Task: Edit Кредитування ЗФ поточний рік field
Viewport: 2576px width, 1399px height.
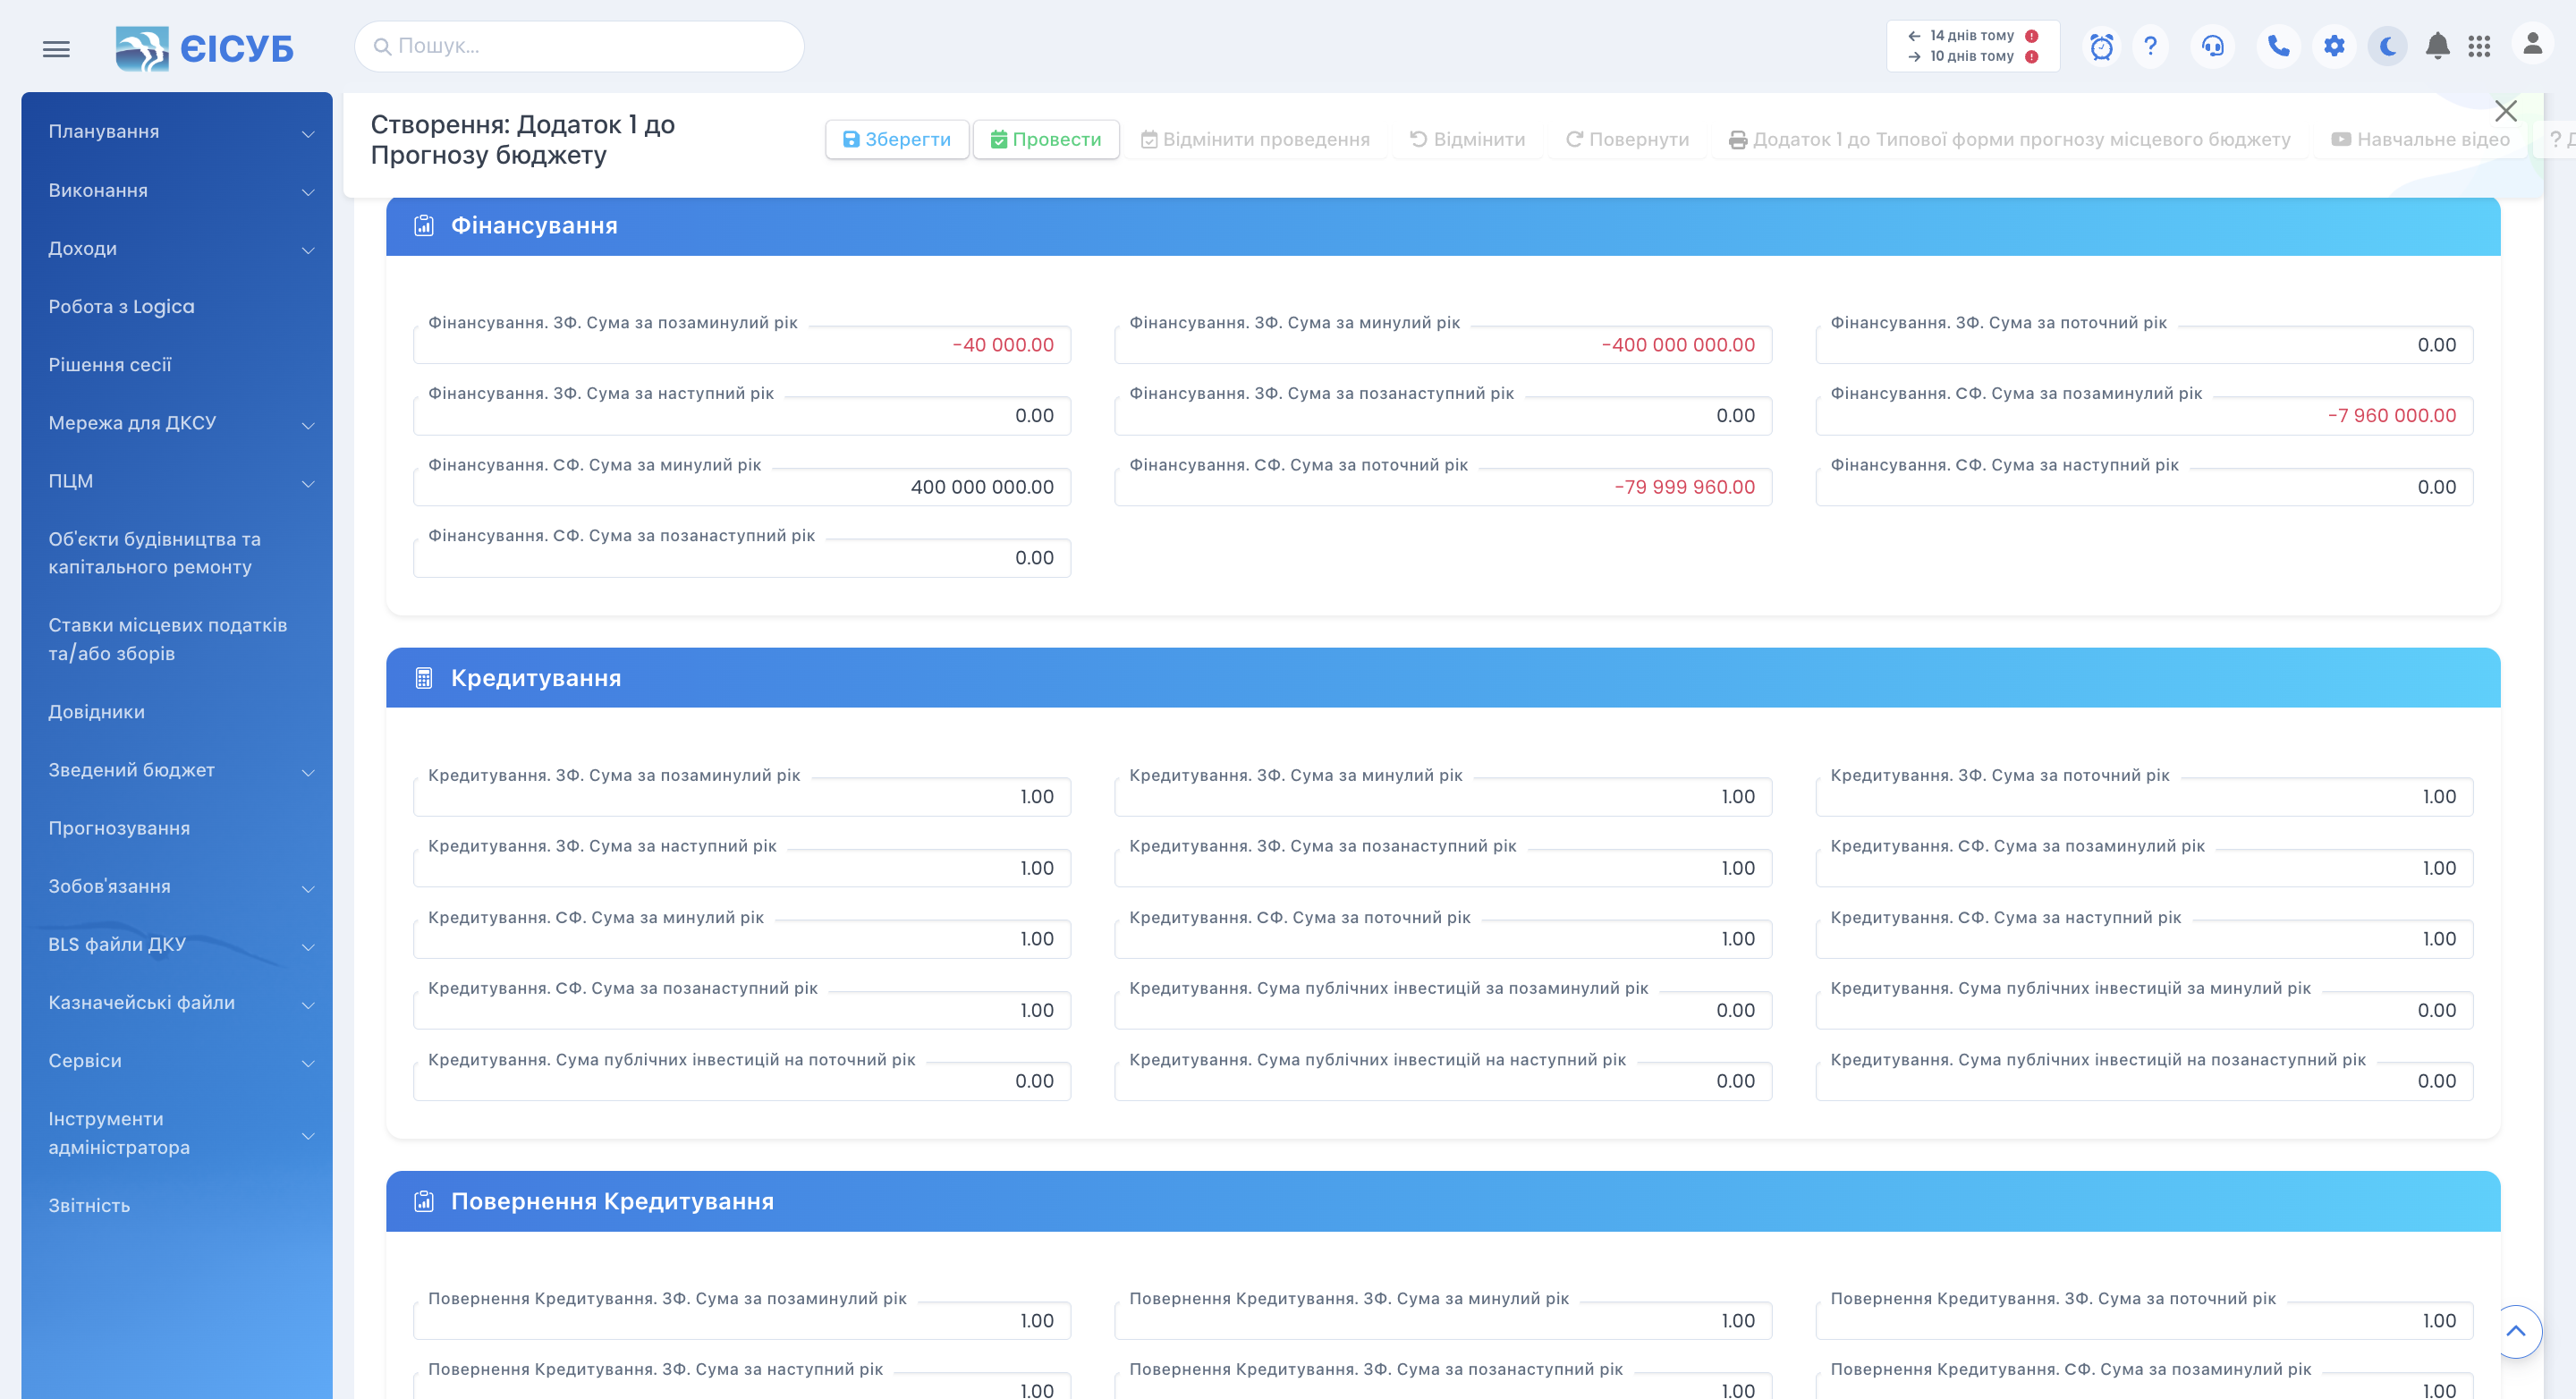Action: (x=2144, y=797)
